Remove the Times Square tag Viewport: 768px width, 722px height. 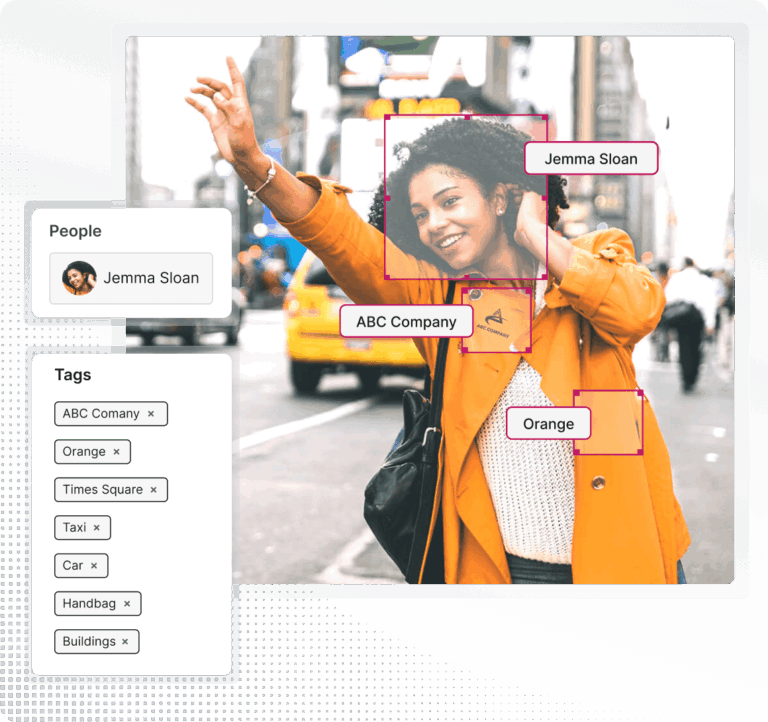coord(153,490)
